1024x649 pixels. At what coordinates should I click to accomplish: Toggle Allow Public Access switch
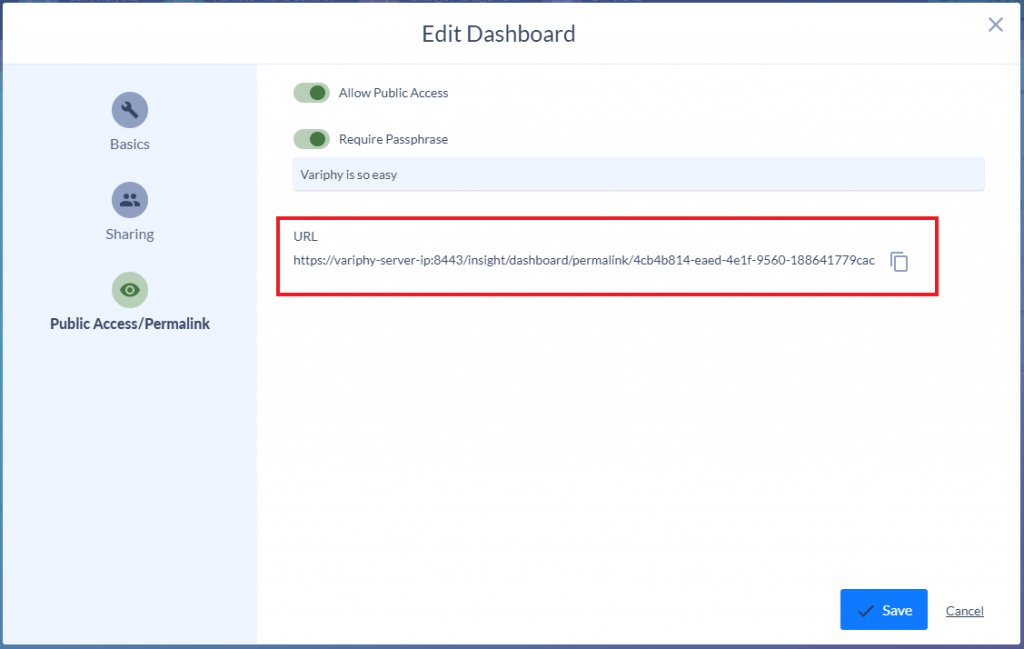tap(312, 93)
